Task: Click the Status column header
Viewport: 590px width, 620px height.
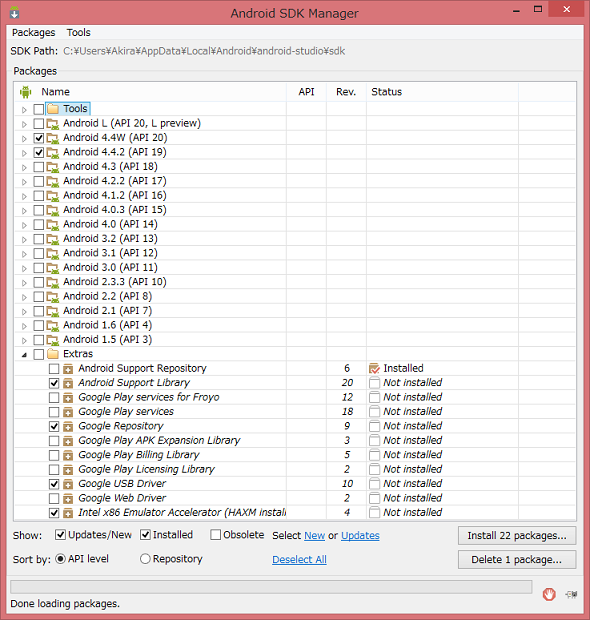Action: pos(442,92)
